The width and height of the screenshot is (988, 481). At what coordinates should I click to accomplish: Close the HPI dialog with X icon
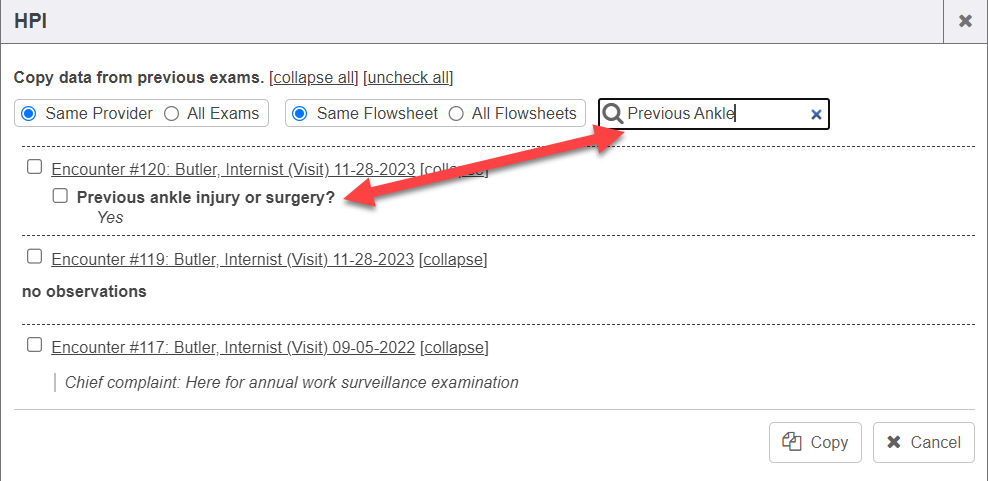(965, 21)
